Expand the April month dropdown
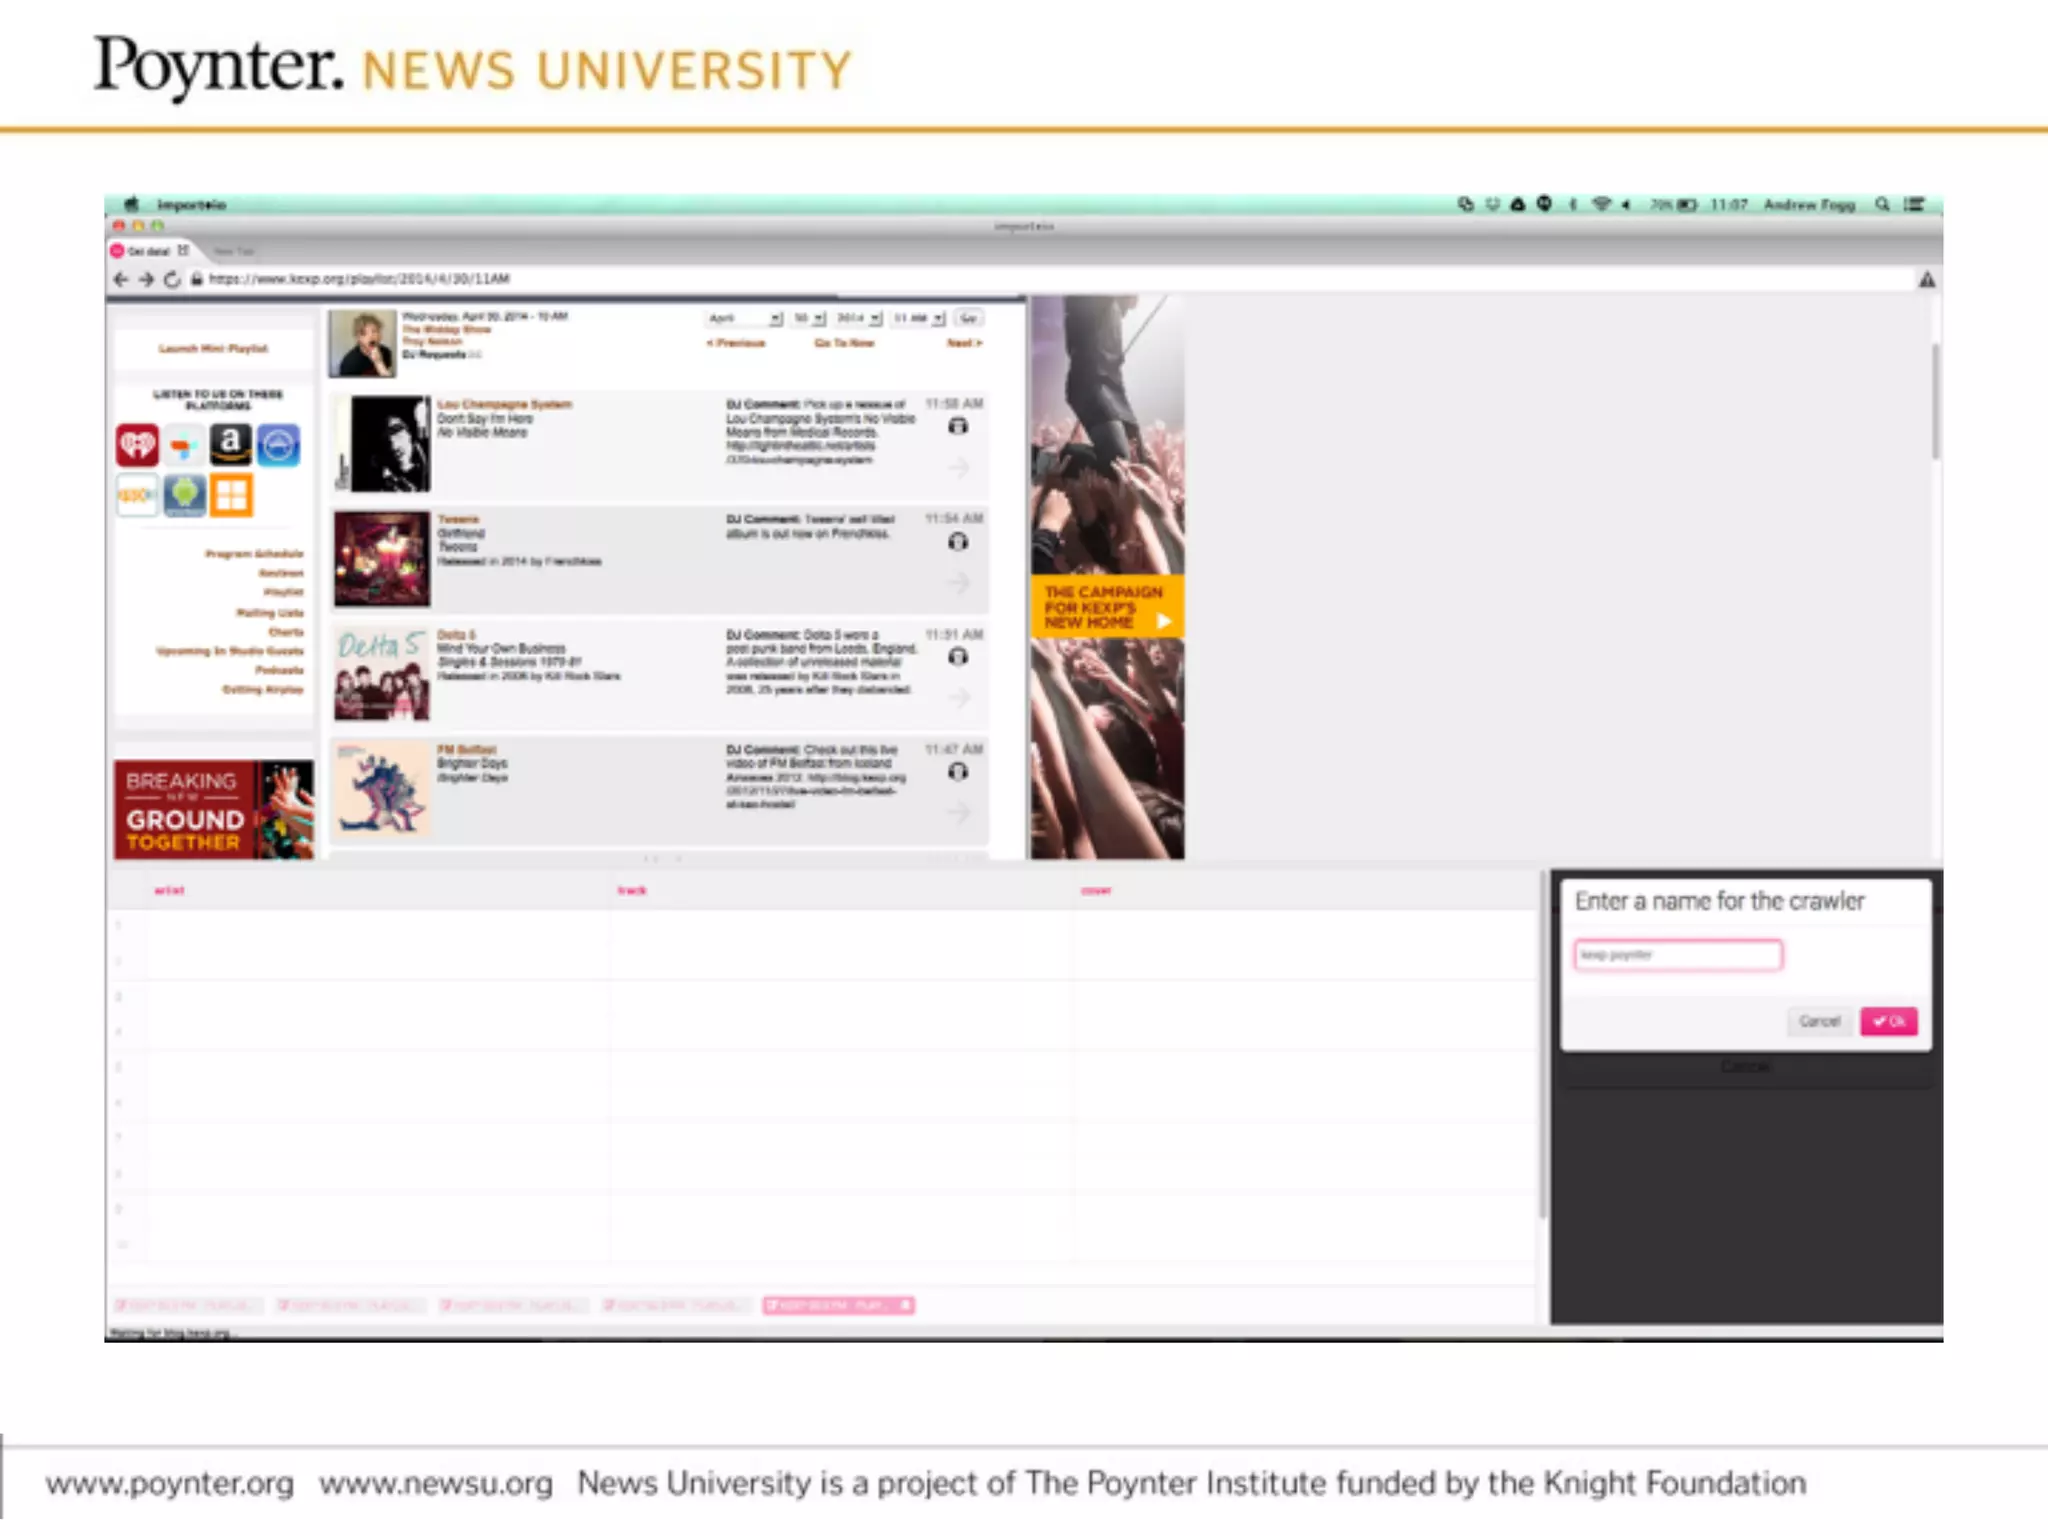2048x1536 pixels. 745,318
